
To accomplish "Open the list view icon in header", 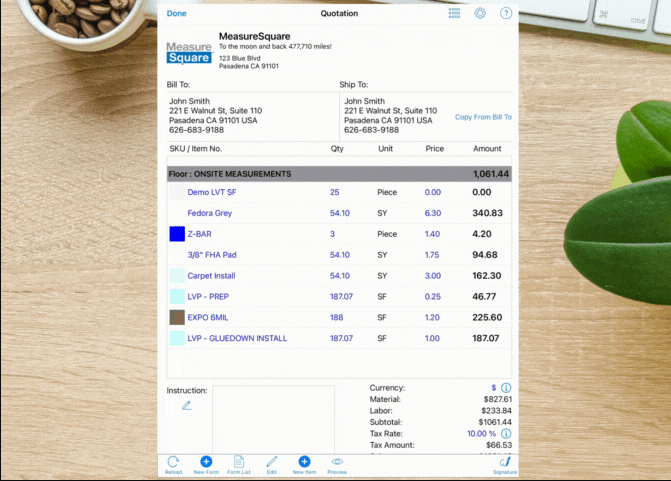I will point(454,13).
